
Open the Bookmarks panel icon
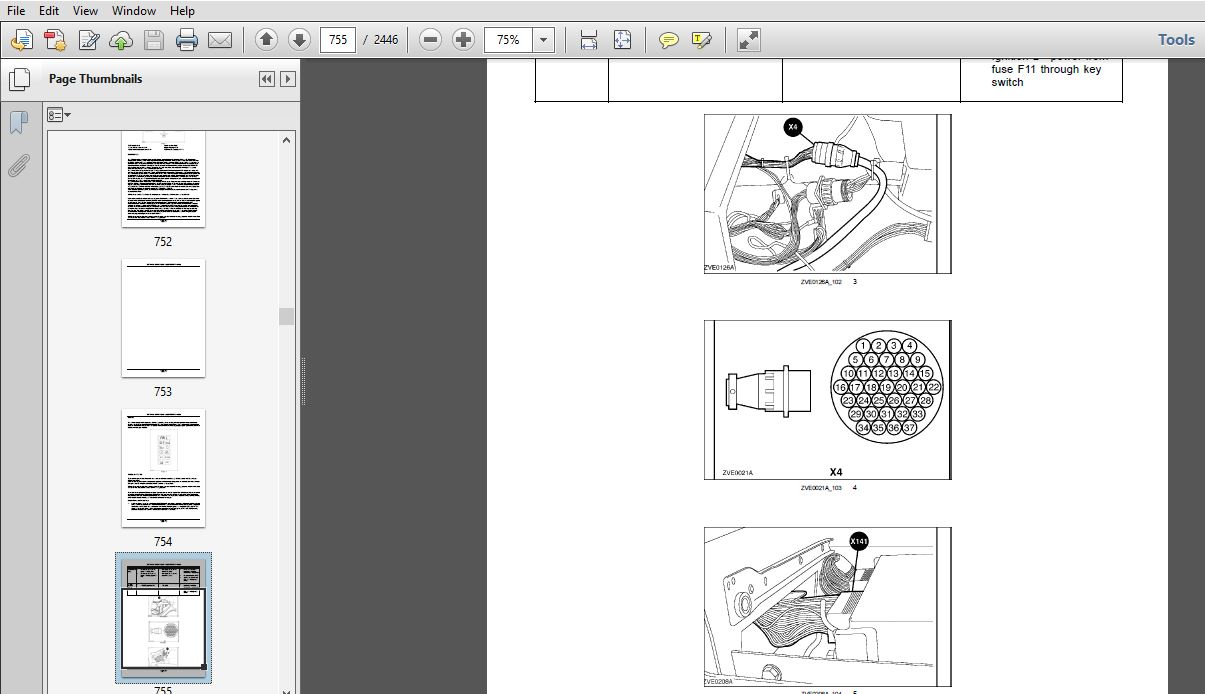[18, 122]
